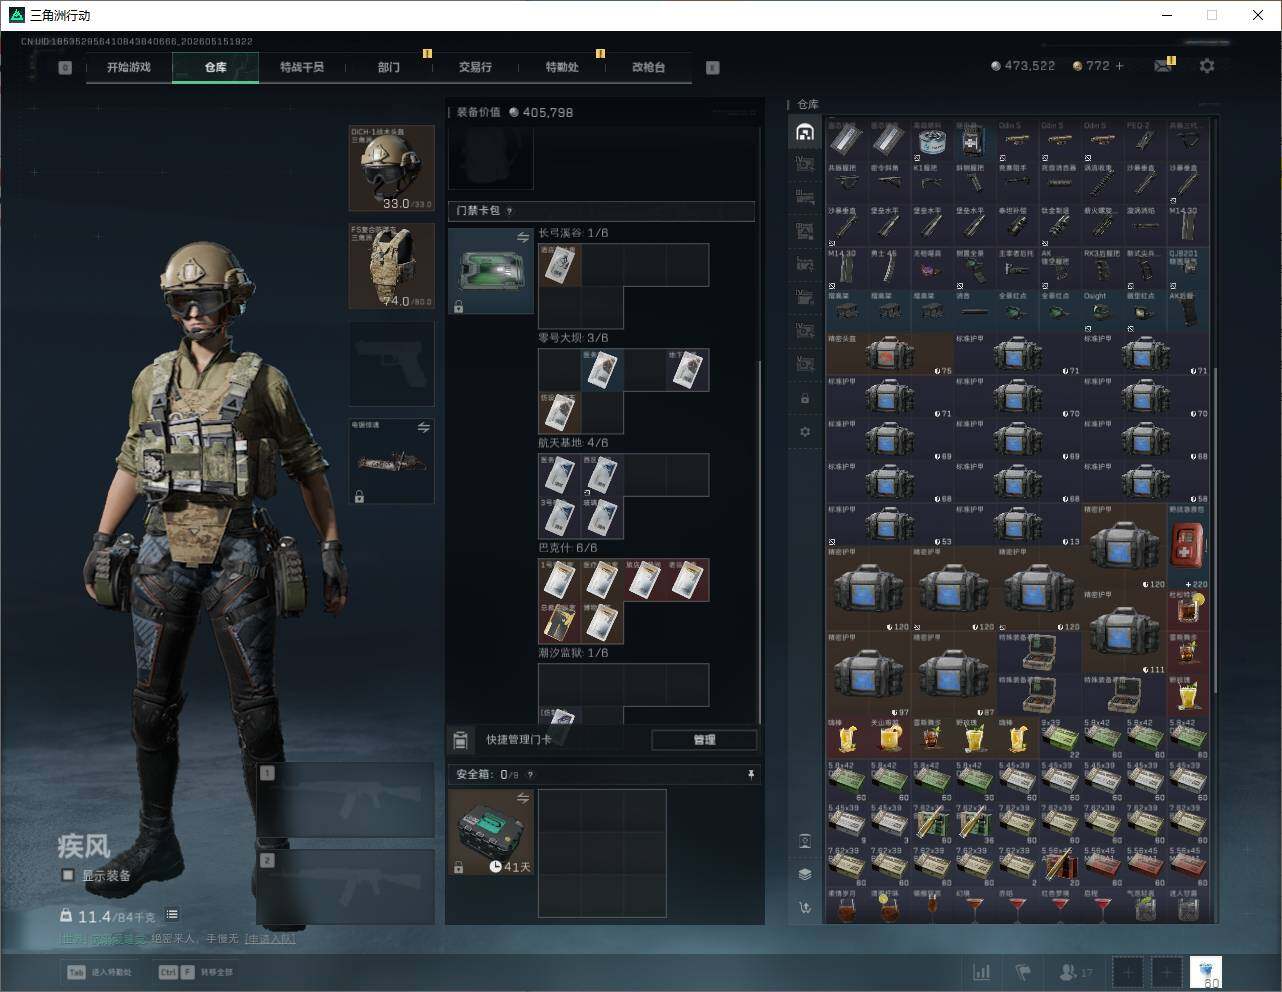Open the bar-chart stats icon in bottom bar

[982, 972]
